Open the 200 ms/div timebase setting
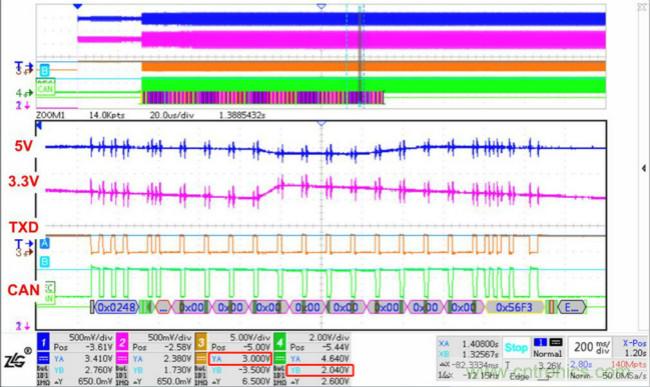This screenshot has width=650, height=387. (592, 347)
